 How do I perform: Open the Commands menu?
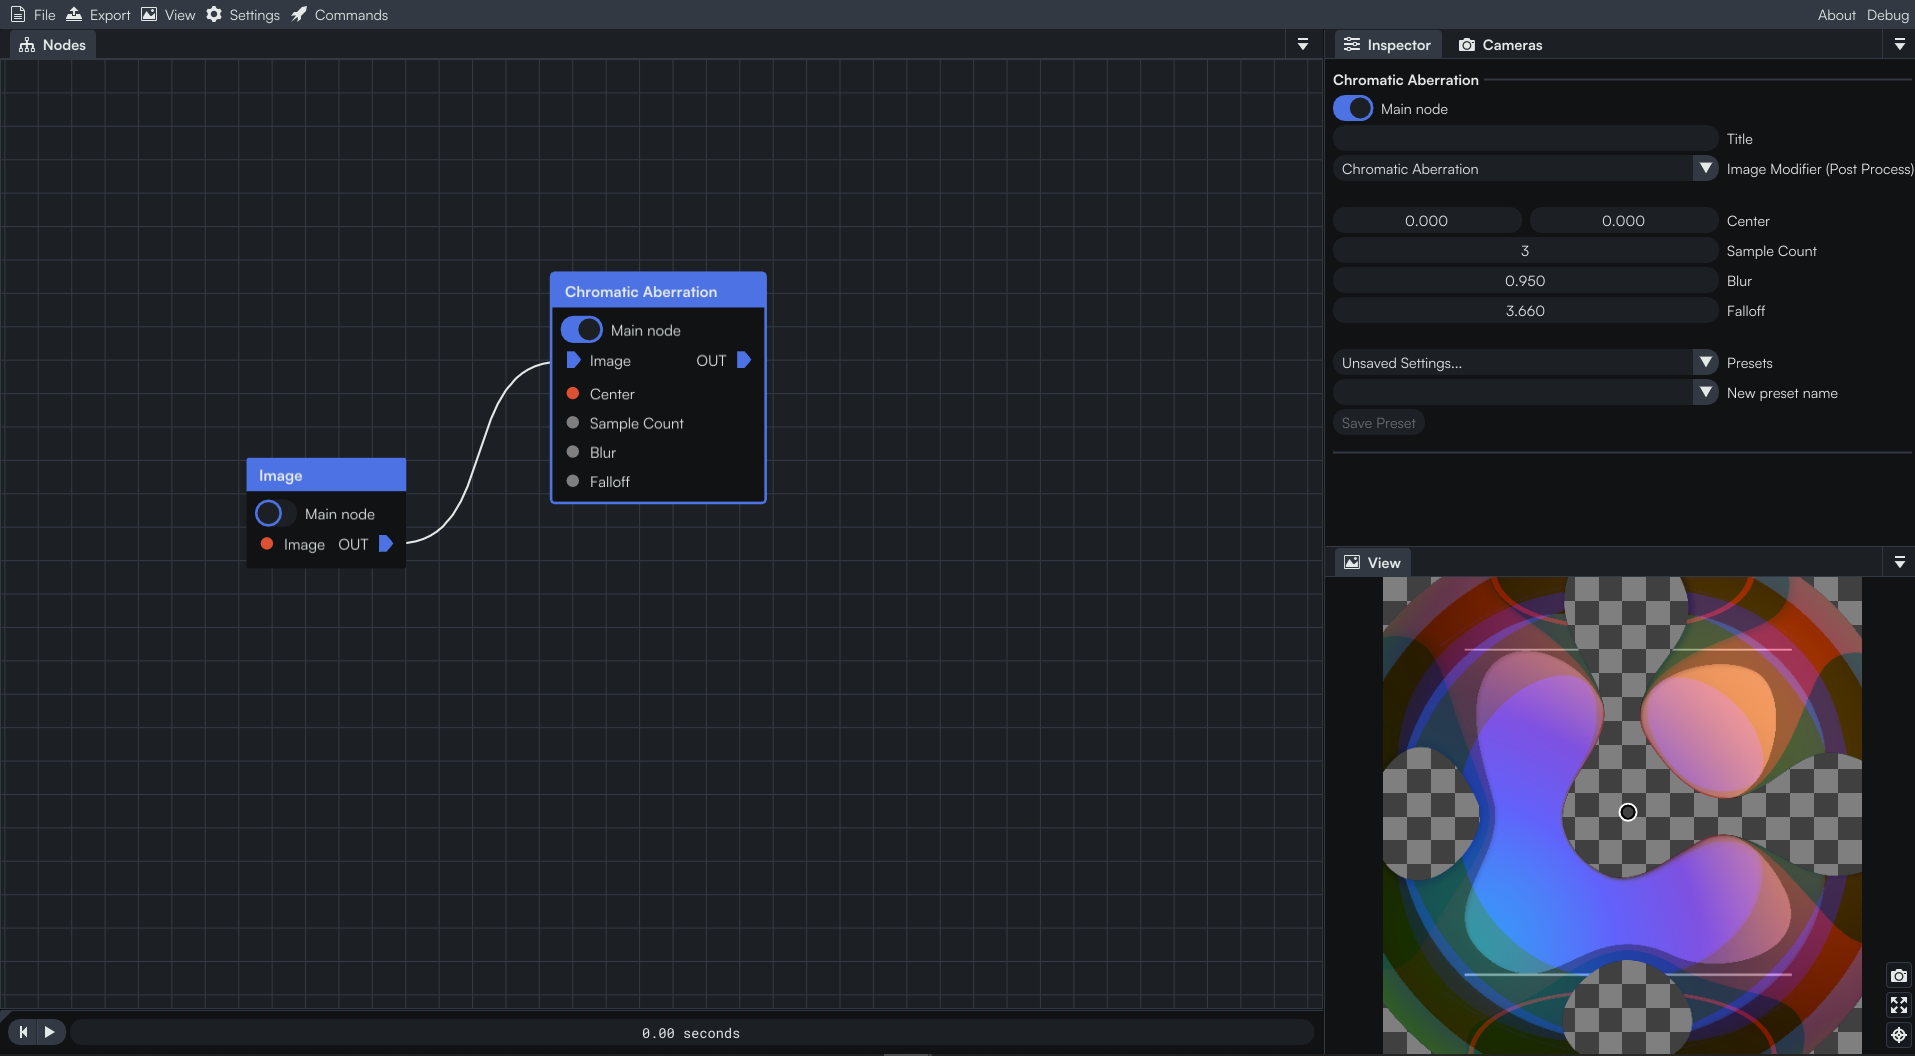[x=339, y=15]
